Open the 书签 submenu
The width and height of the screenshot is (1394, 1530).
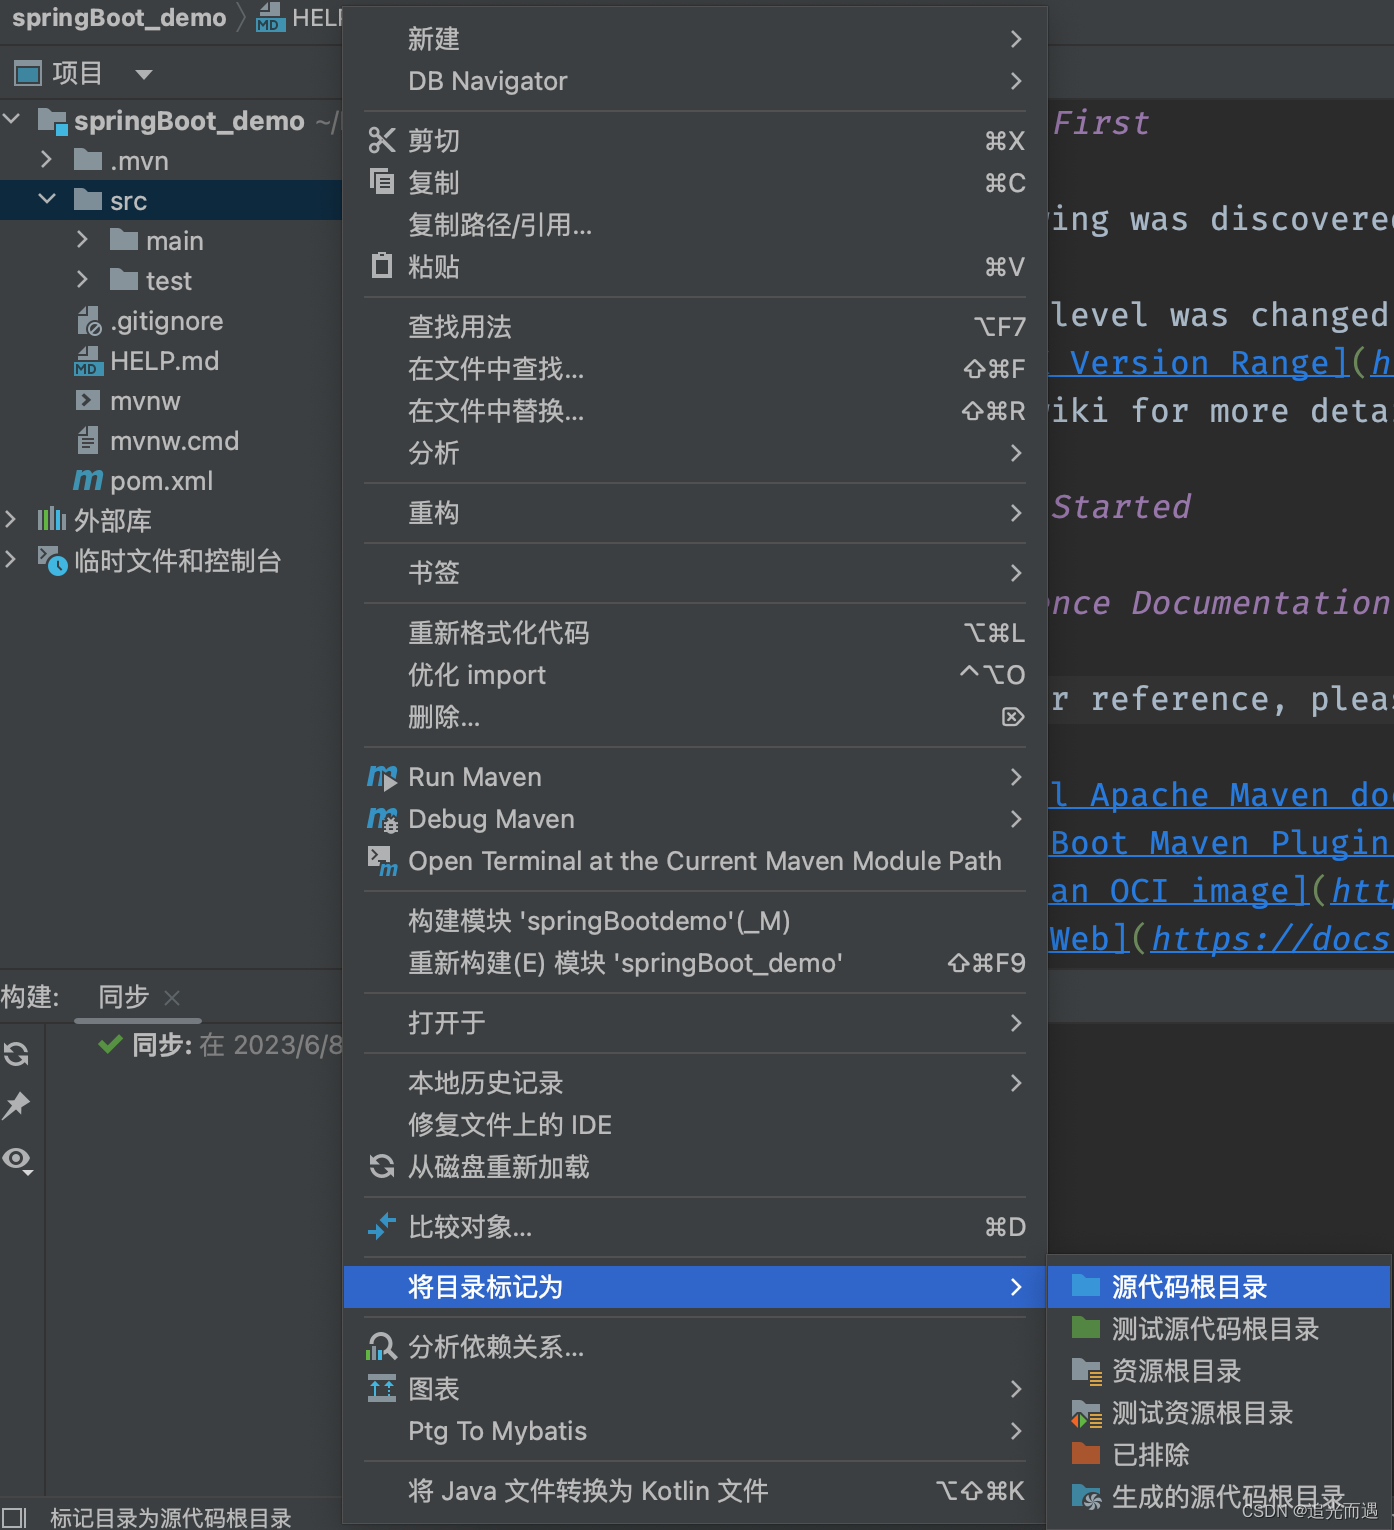(695, 573)
